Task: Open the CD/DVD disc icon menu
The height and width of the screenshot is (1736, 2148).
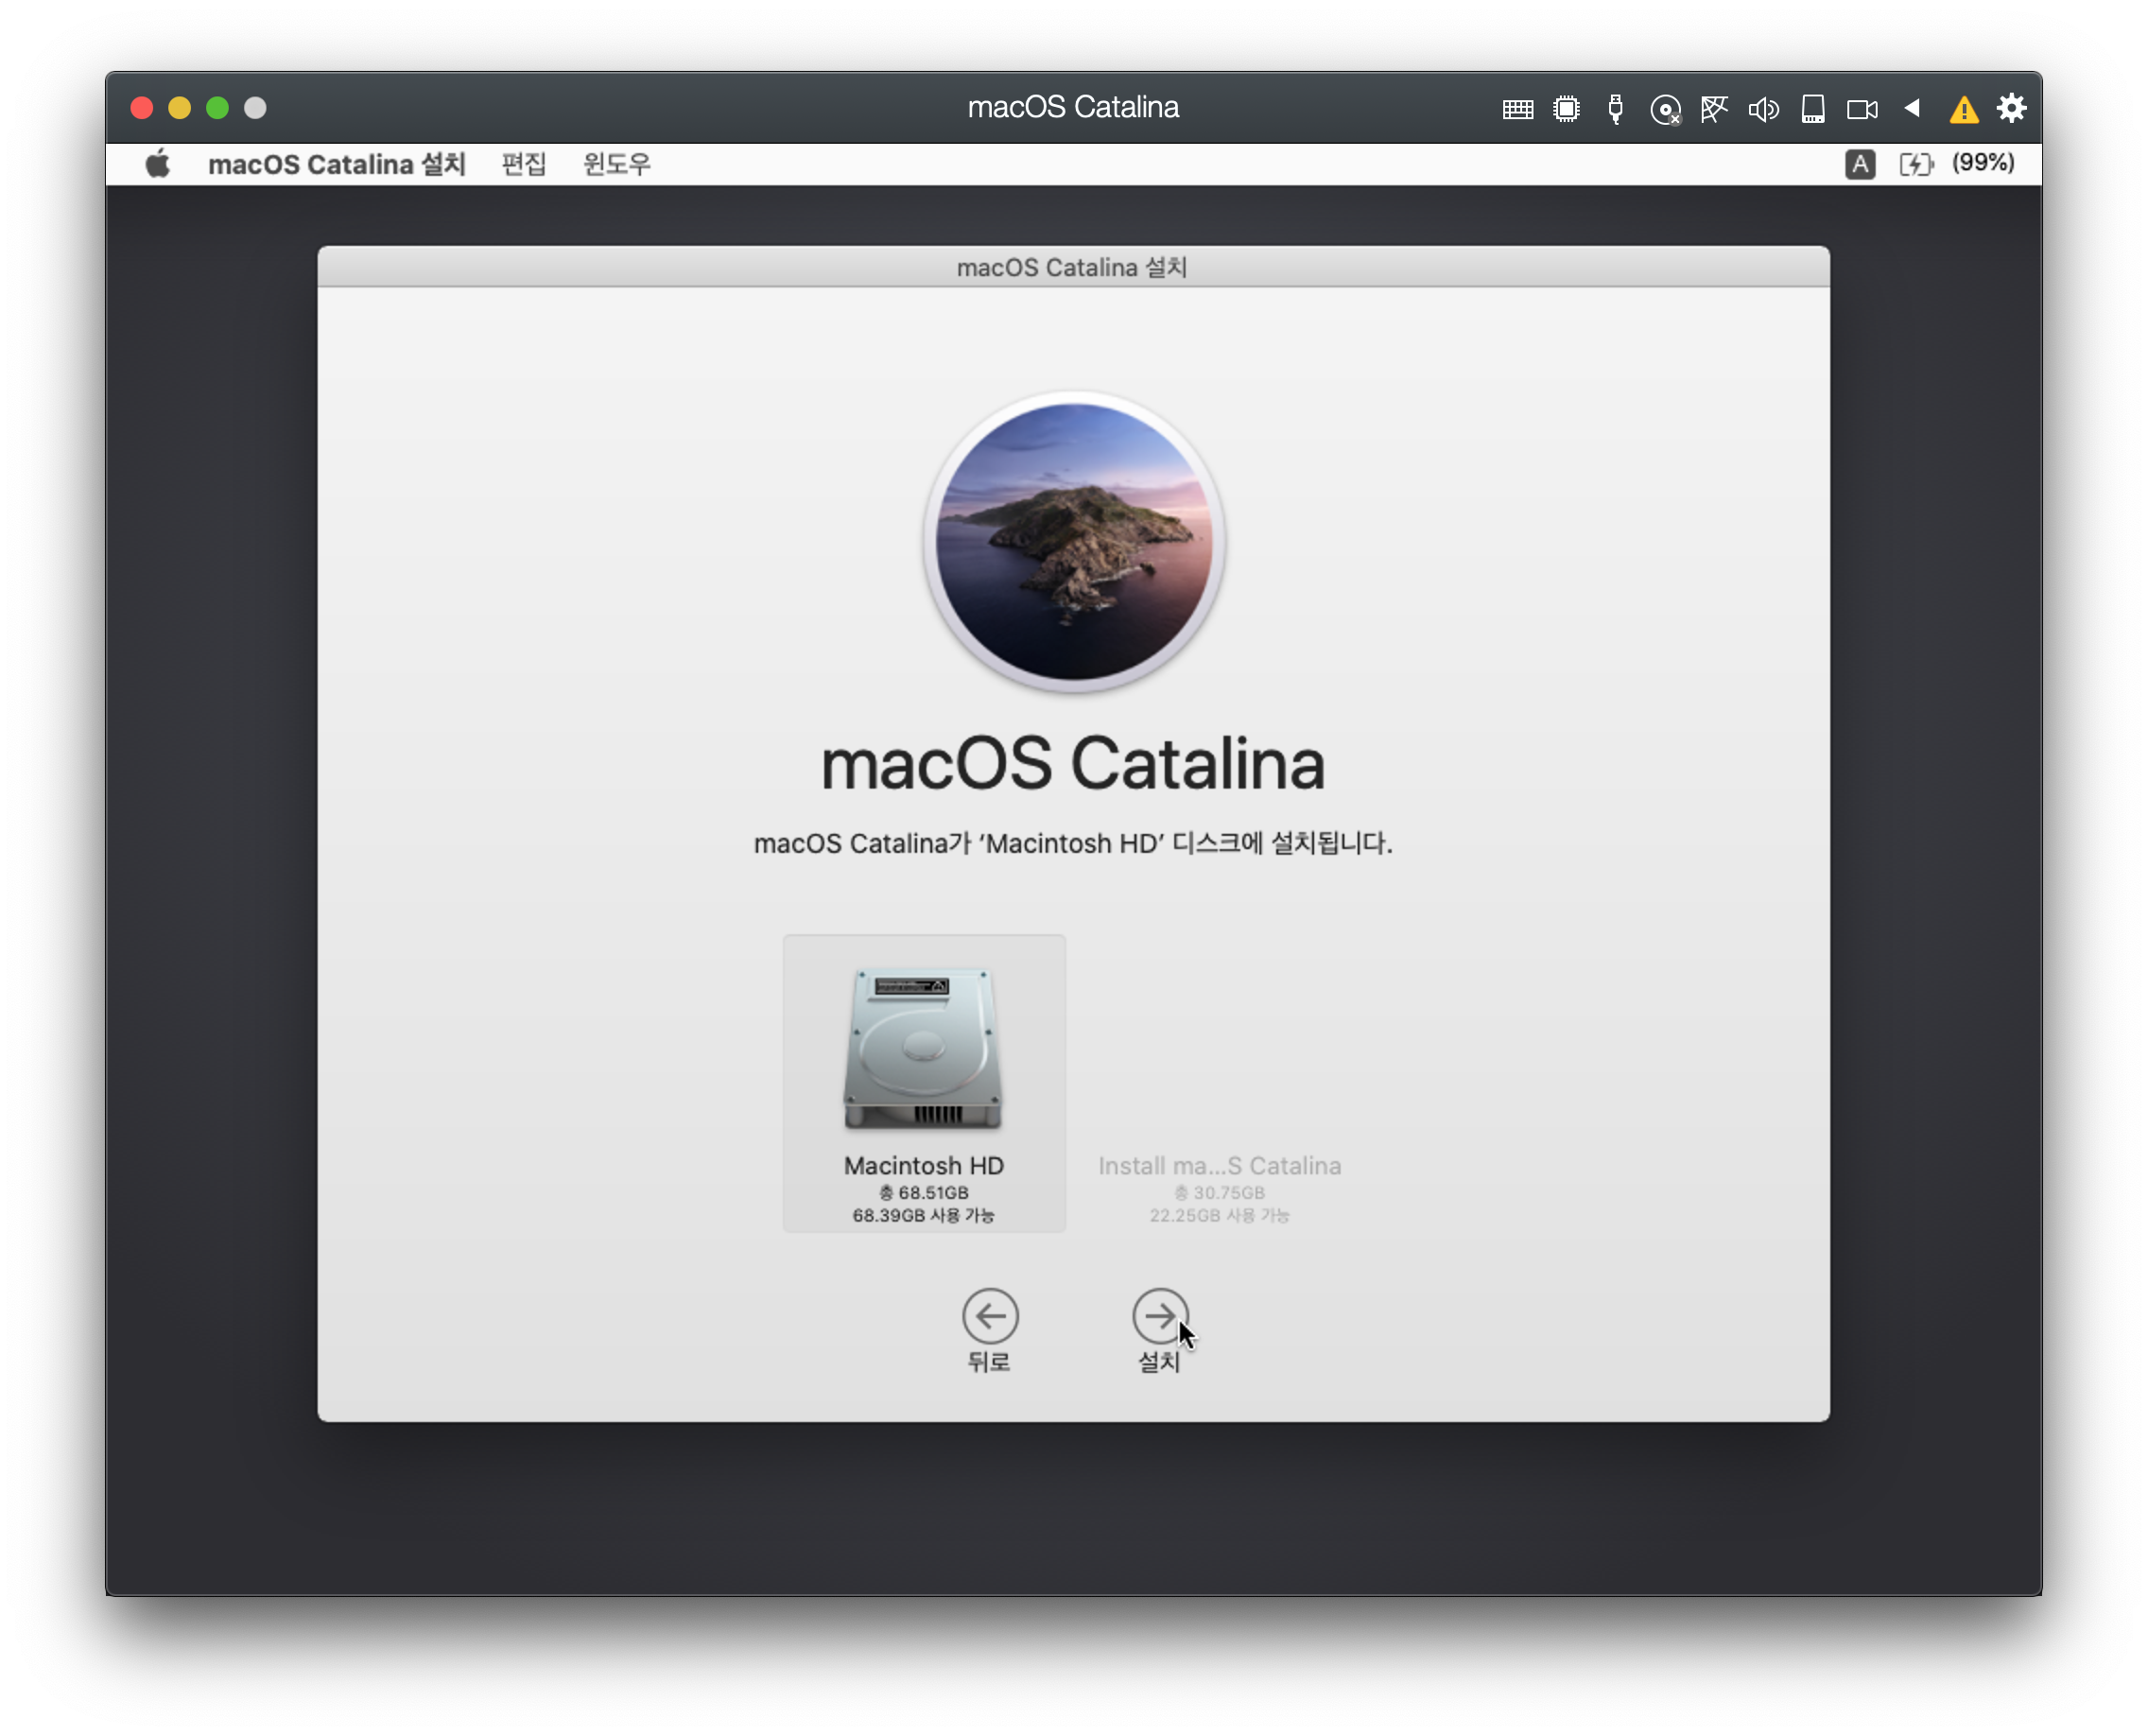Action: click(1665, 110)
